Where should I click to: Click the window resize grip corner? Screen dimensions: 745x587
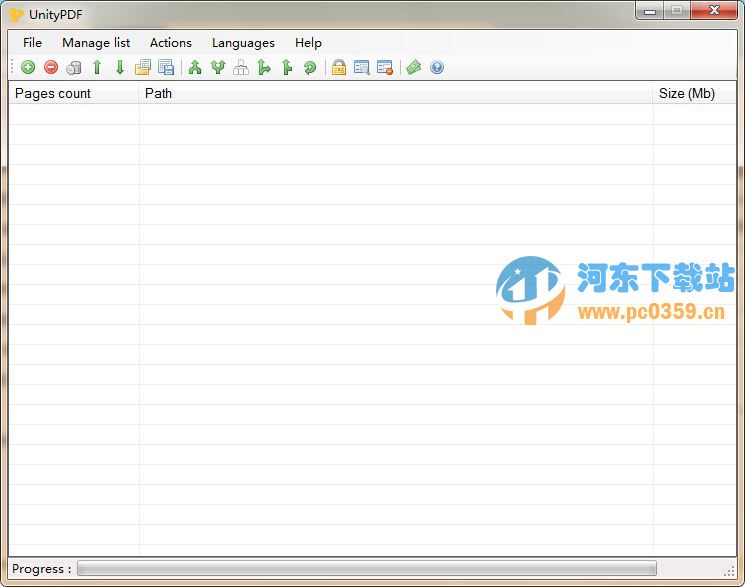pyautogui.click(x=729, y=571)
